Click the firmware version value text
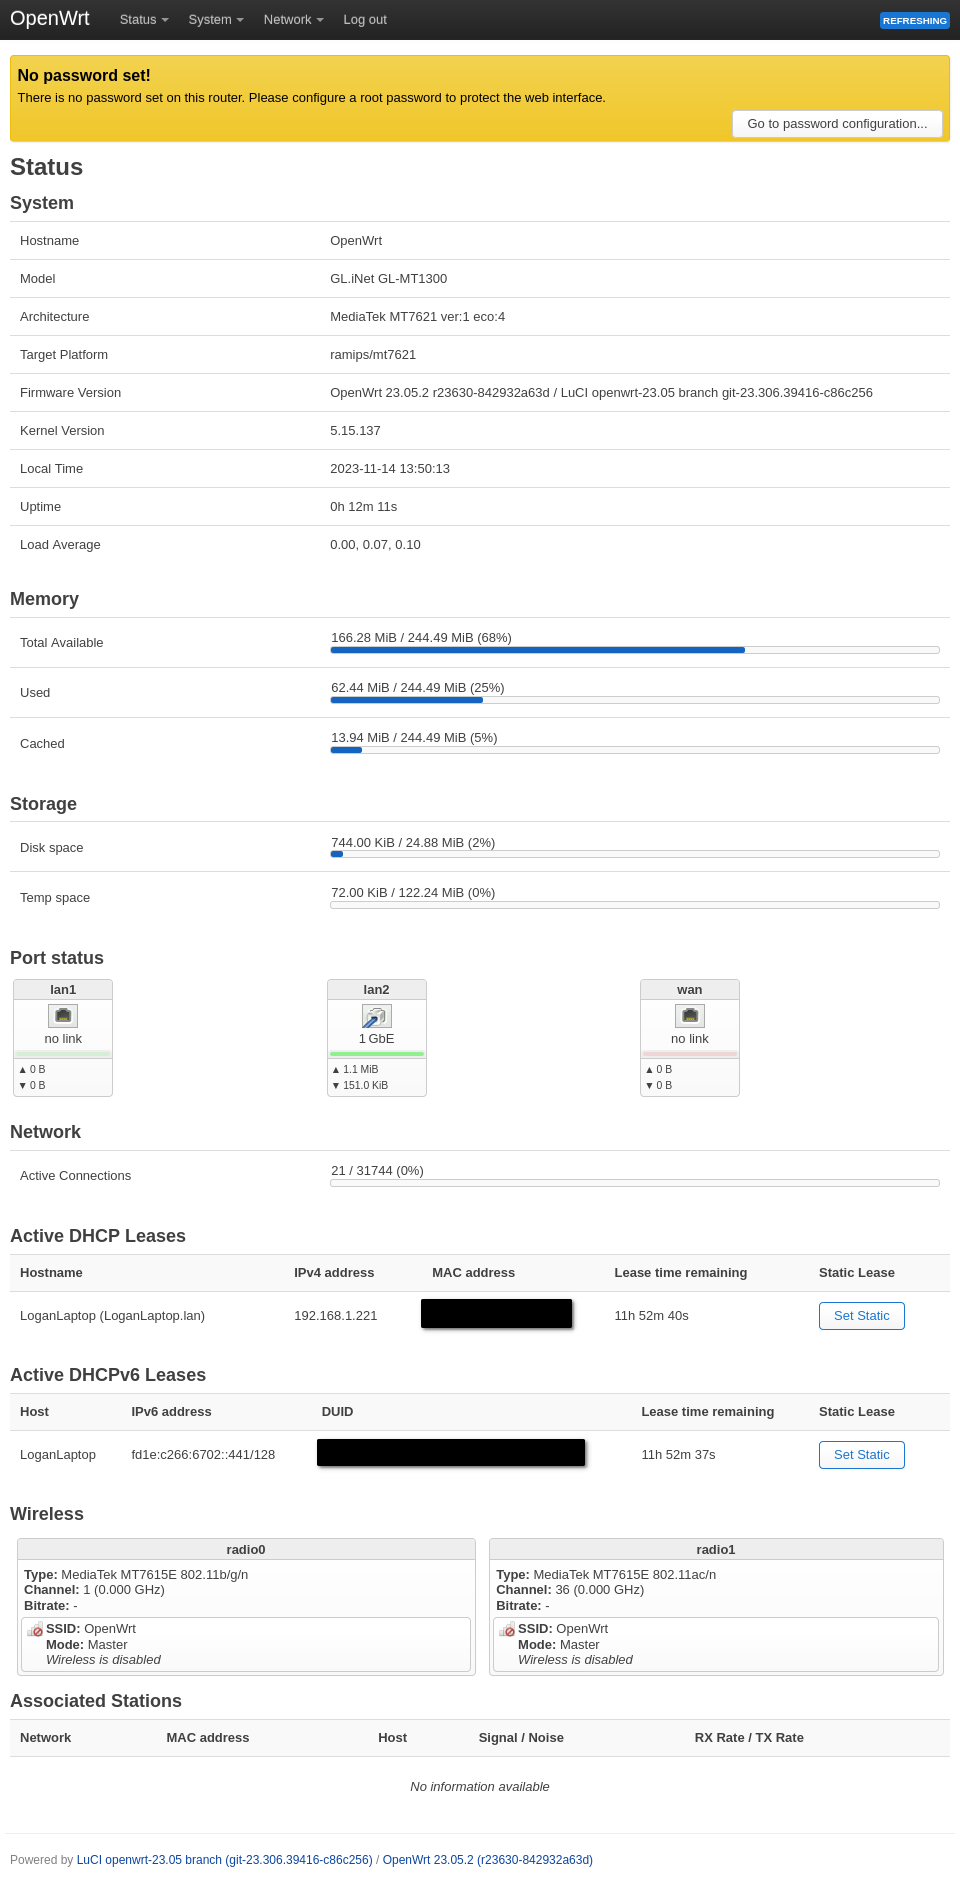This screenshot has height=1886, width=960. tap(601, 393)
